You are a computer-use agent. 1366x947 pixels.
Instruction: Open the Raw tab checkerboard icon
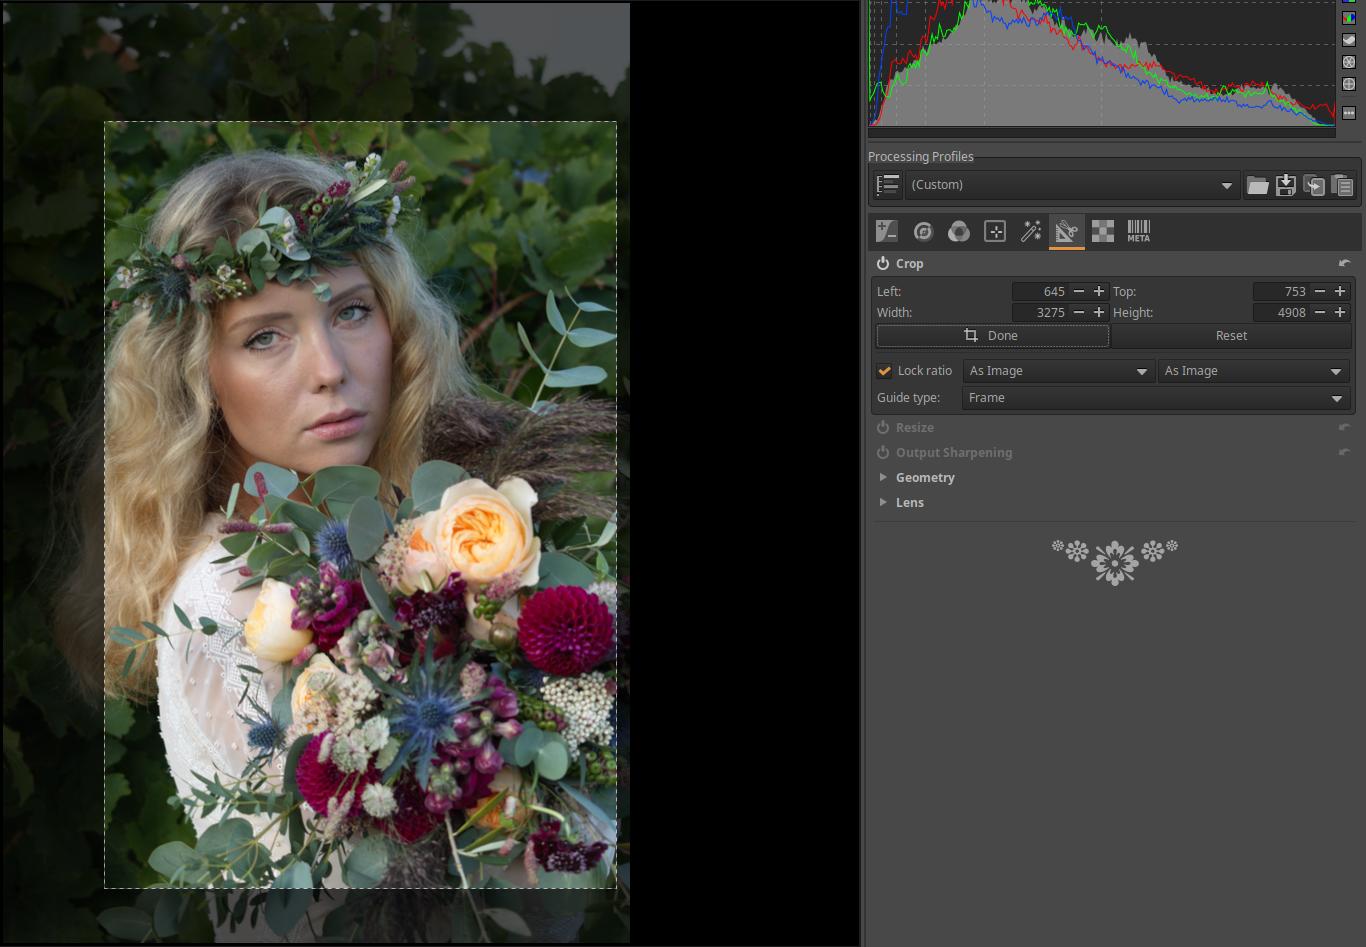tap(1102, 231)
